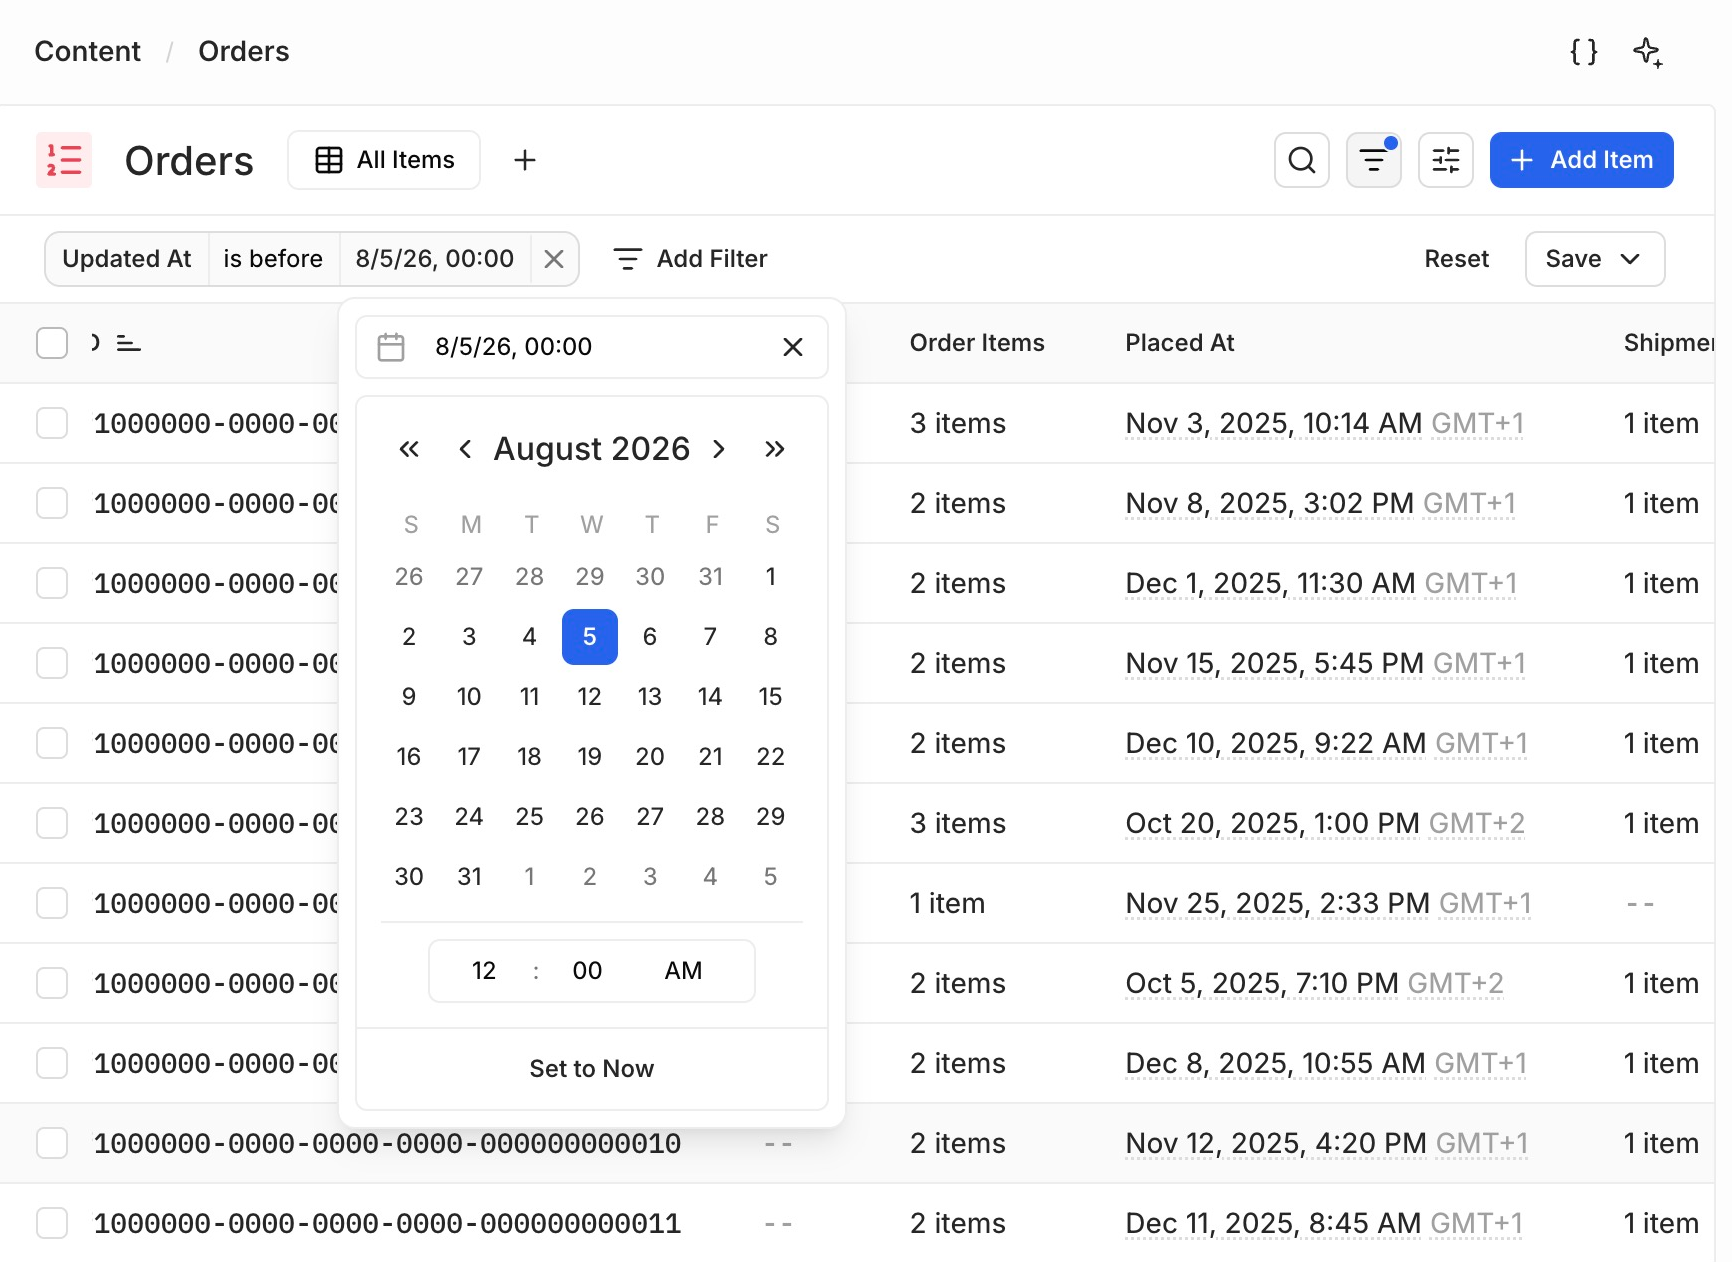
Task: Add a new view with plus icon
Action: coord(525,160)
